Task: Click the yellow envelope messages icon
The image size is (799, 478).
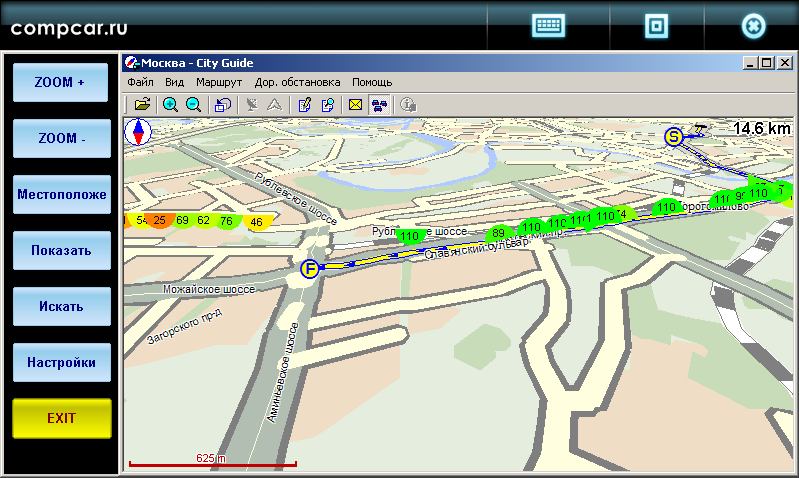Action: [x=355, y=104]
